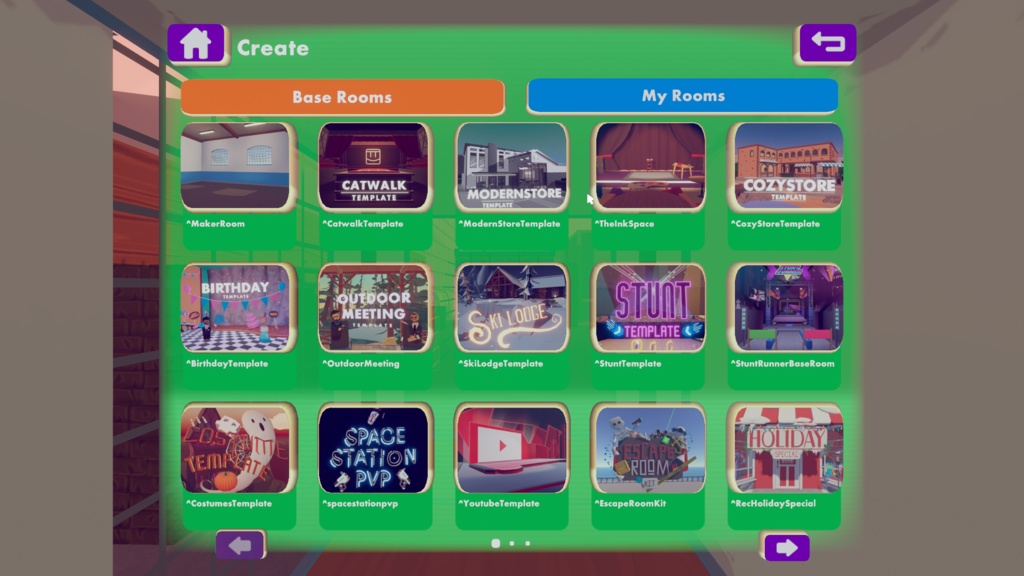Switch to the Base Rooms tab
This screenshot has width=1024, height=576.
click(x=342, y=97)
